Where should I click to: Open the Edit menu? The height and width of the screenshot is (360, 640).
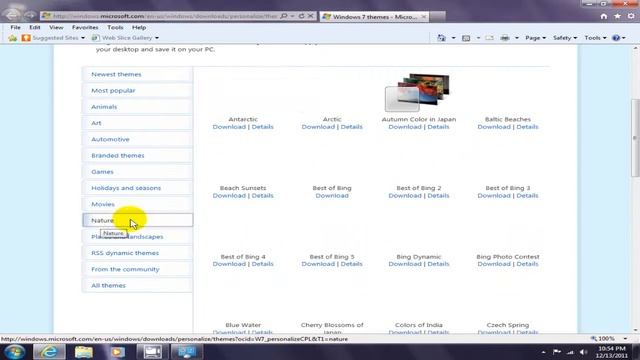click(x=35, y=27)
